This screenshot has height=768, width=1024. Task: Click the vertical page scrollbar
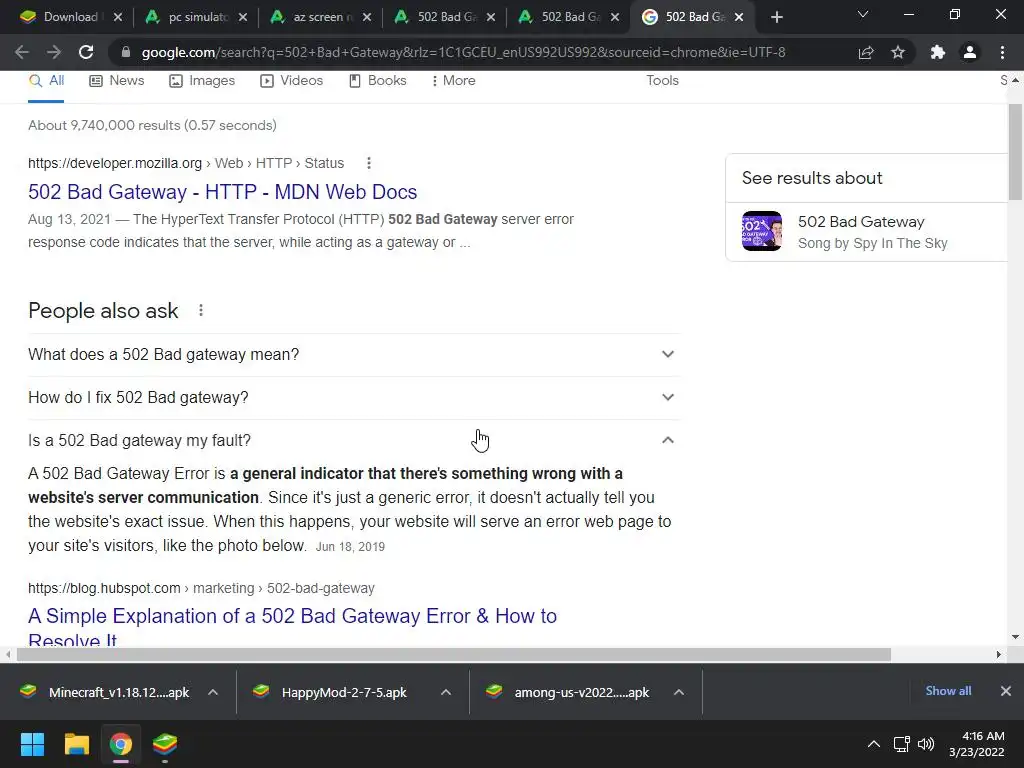[1015, 152]
